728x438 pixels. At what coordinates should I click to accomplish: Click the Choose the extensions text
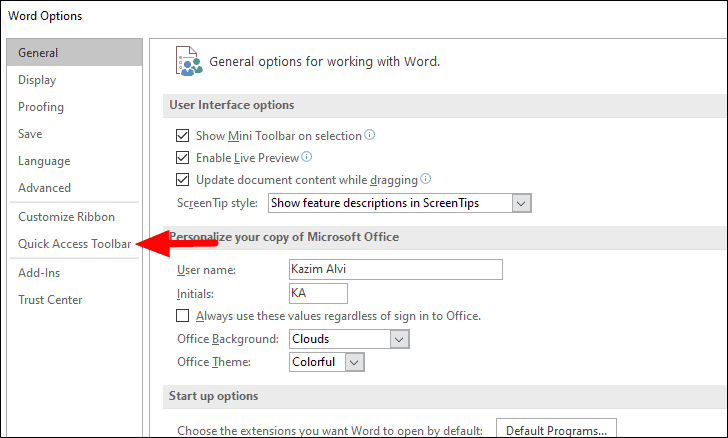330,431
